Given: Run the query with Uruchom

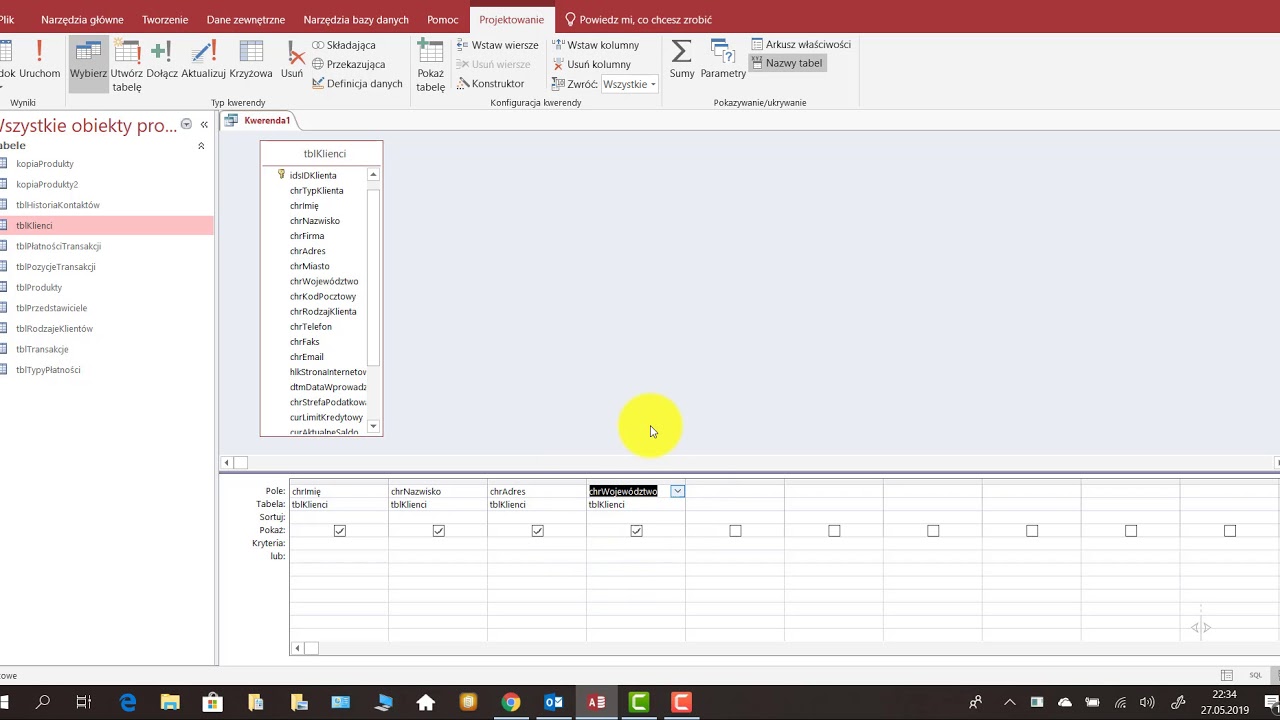Looking at the screenshot, I should 40,60.
